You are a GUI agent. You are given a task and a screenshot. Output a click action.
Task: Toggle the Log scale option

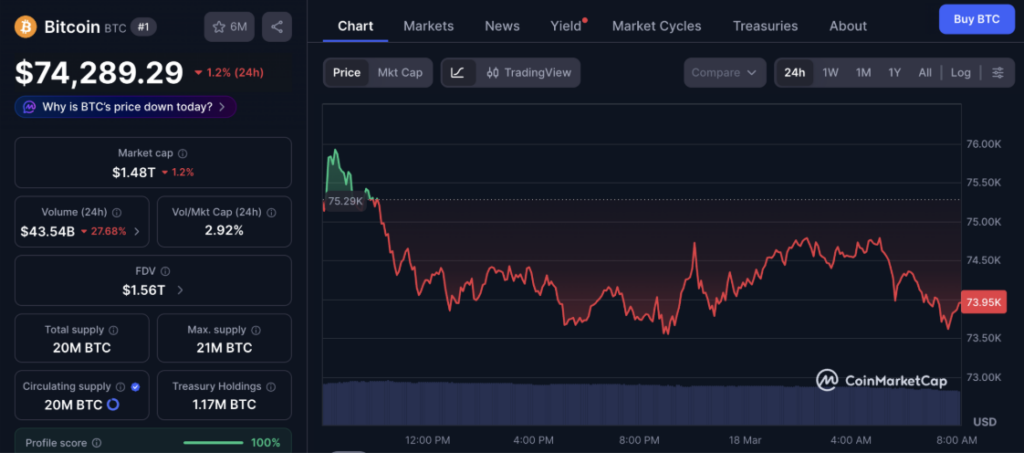(960, 73)
